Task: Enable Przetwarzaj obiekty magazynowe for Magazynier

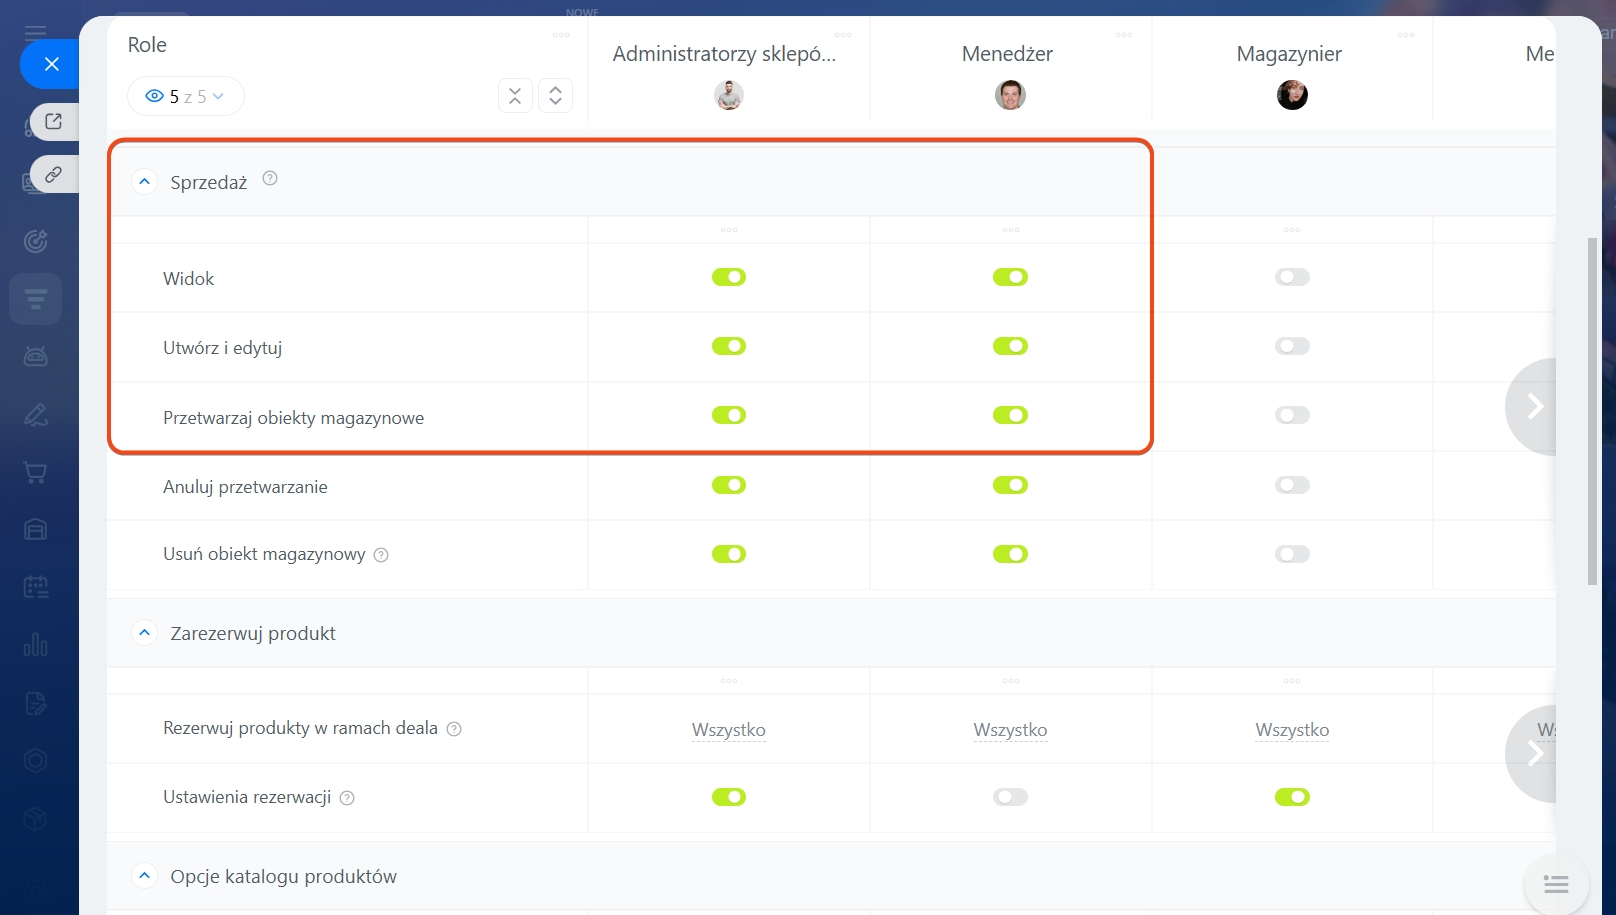Action: (1292, 415)
